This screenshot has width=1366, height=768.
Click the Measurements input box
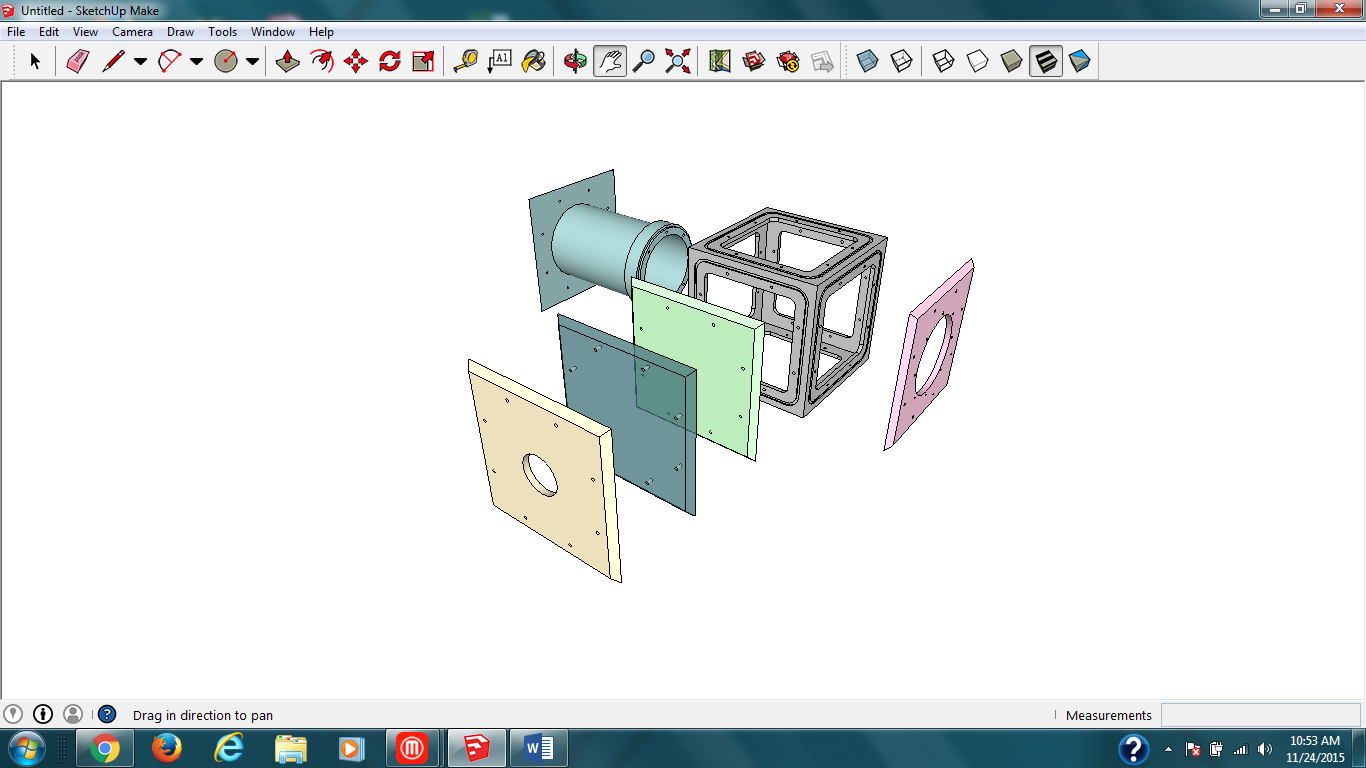[x=1259, y=715]
